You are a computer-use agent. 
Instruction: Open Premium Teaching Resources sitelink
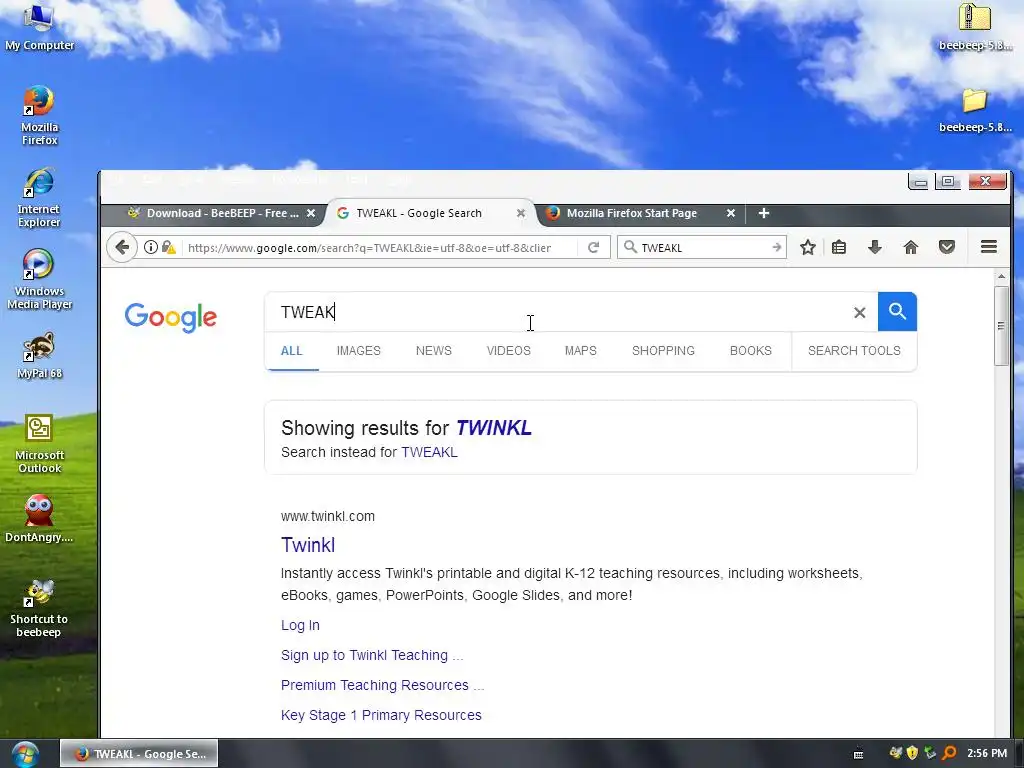383,685
